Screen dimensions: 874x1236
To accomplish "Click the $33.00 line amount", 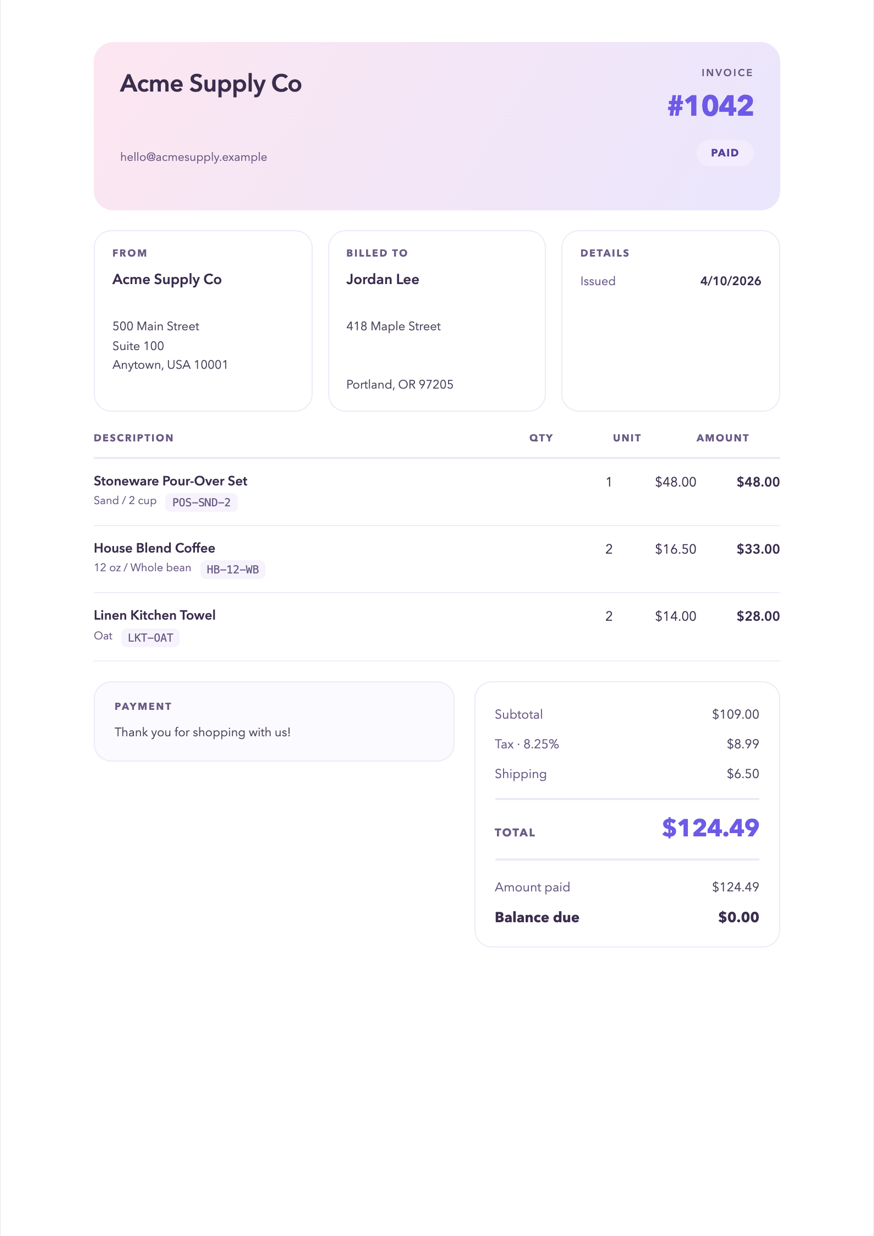I will 758,549.
